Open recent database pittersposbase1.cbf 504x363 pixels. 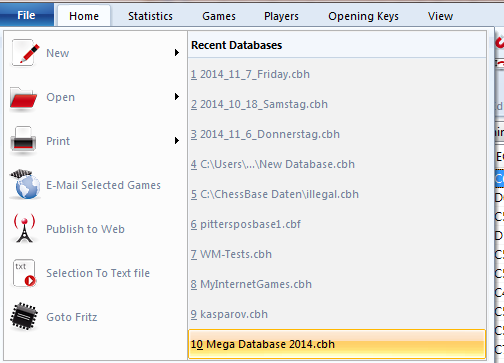(x=246, y=224)
